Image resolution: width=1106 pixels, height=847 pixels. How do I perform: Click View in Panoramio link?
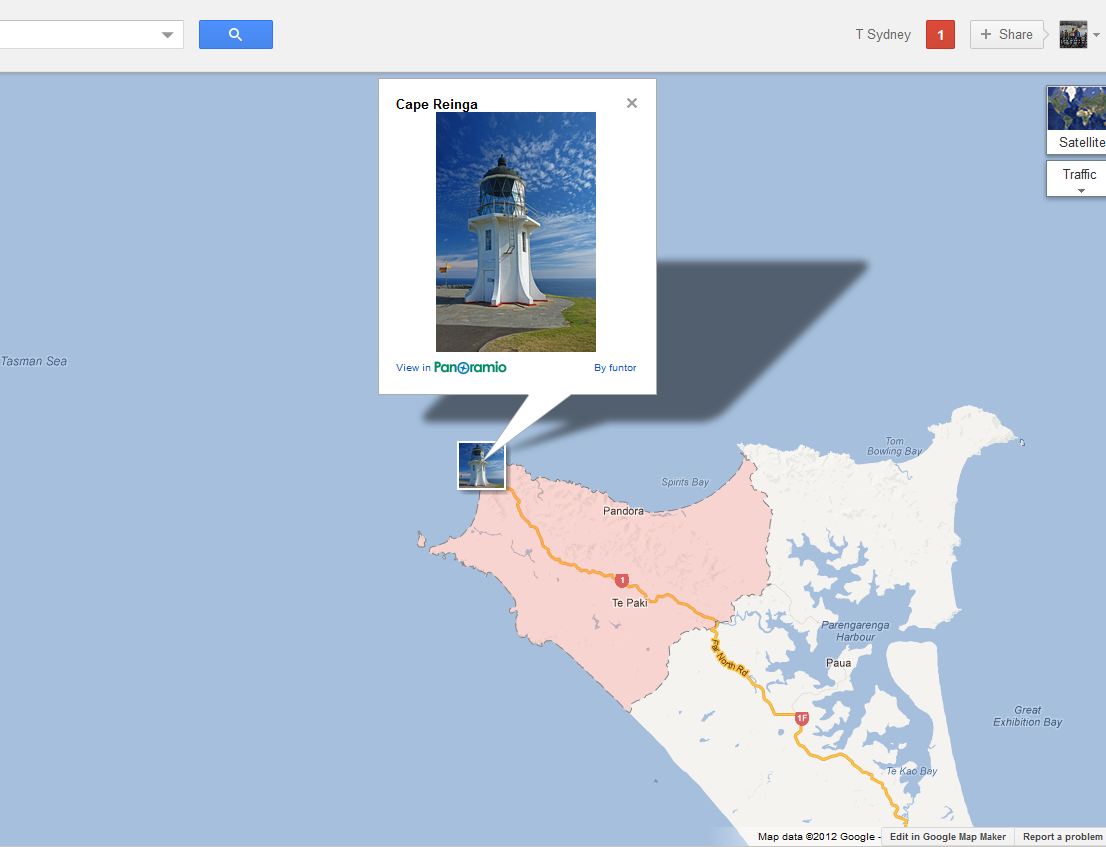(451, 367)
